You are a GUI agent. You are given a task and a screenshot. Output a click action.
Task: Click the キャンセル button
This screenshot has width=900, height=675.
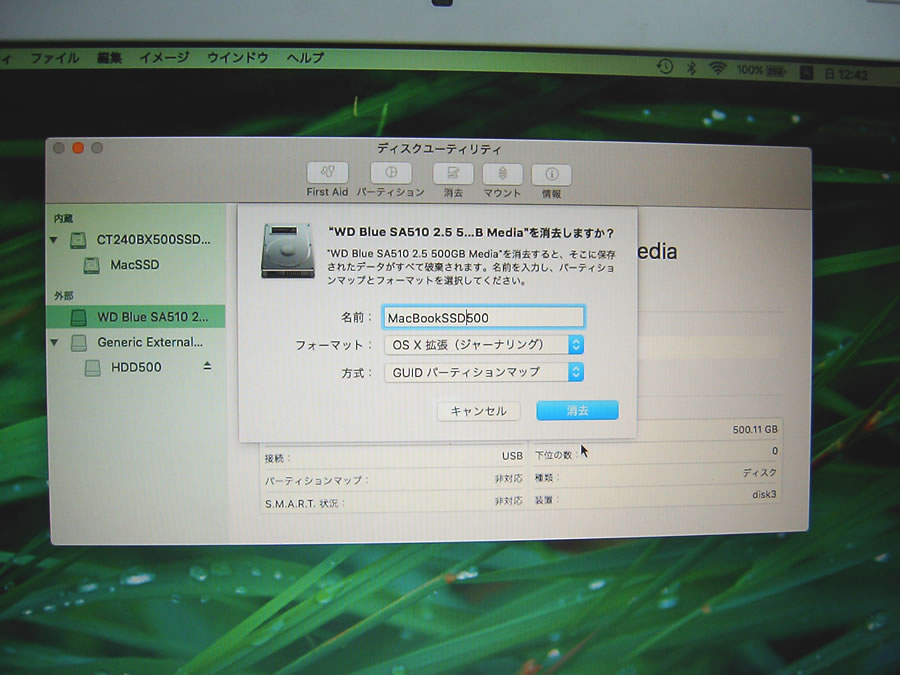(479, 411)
